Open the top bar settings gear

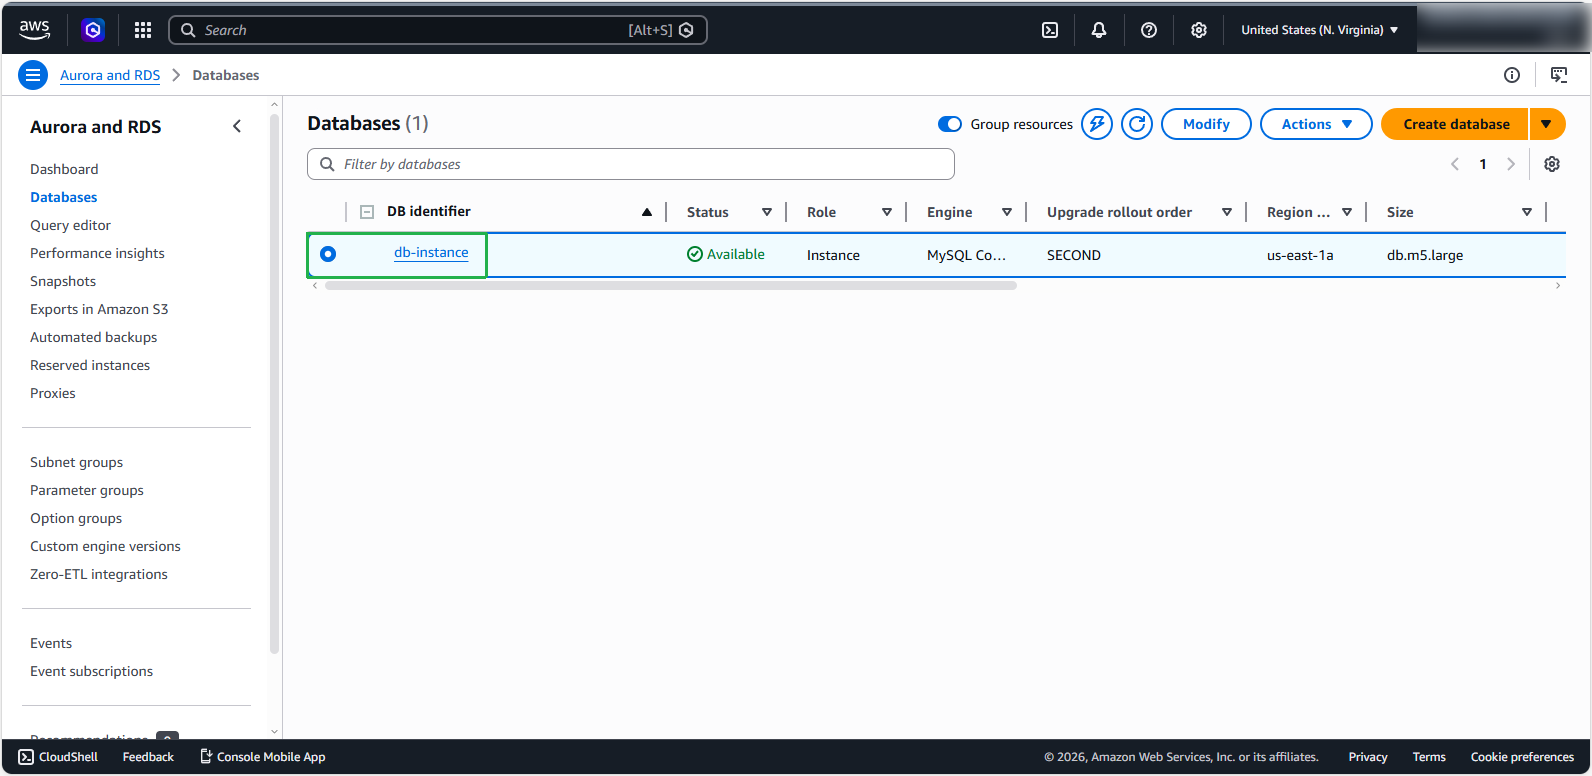click(x=1199, y=30)
